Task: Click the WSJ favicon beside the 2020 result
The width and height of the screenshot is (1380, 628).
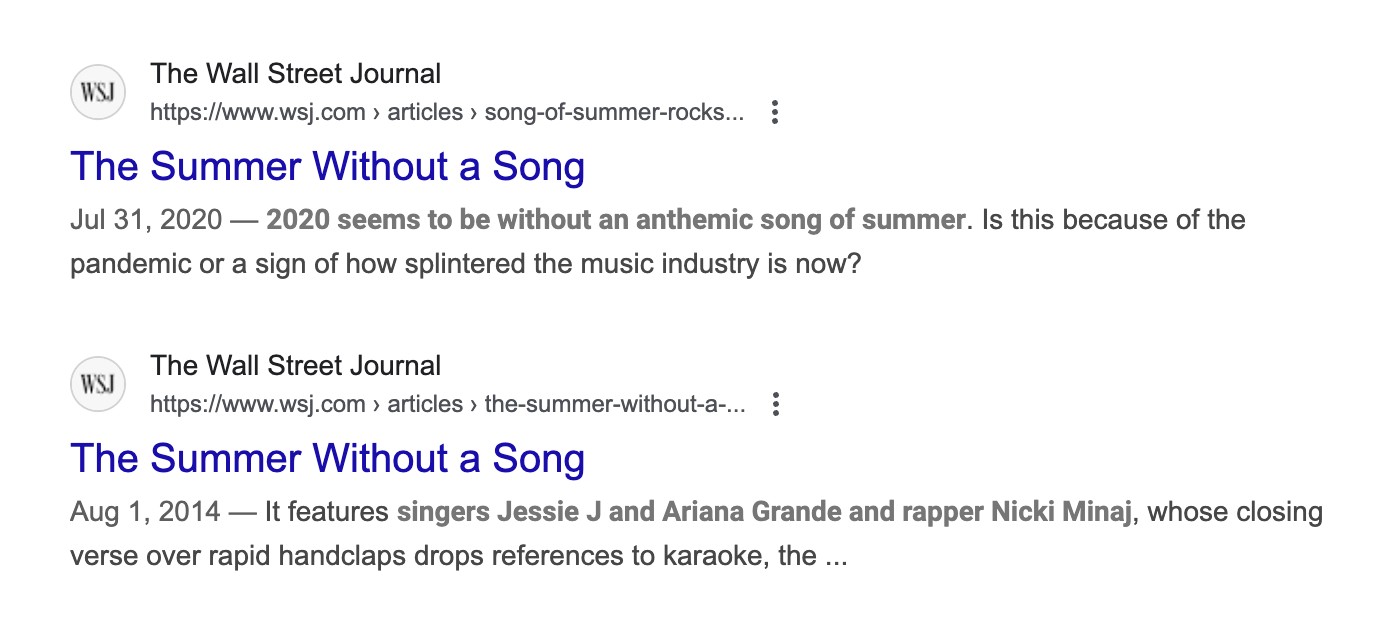Action: coord(98,92)
